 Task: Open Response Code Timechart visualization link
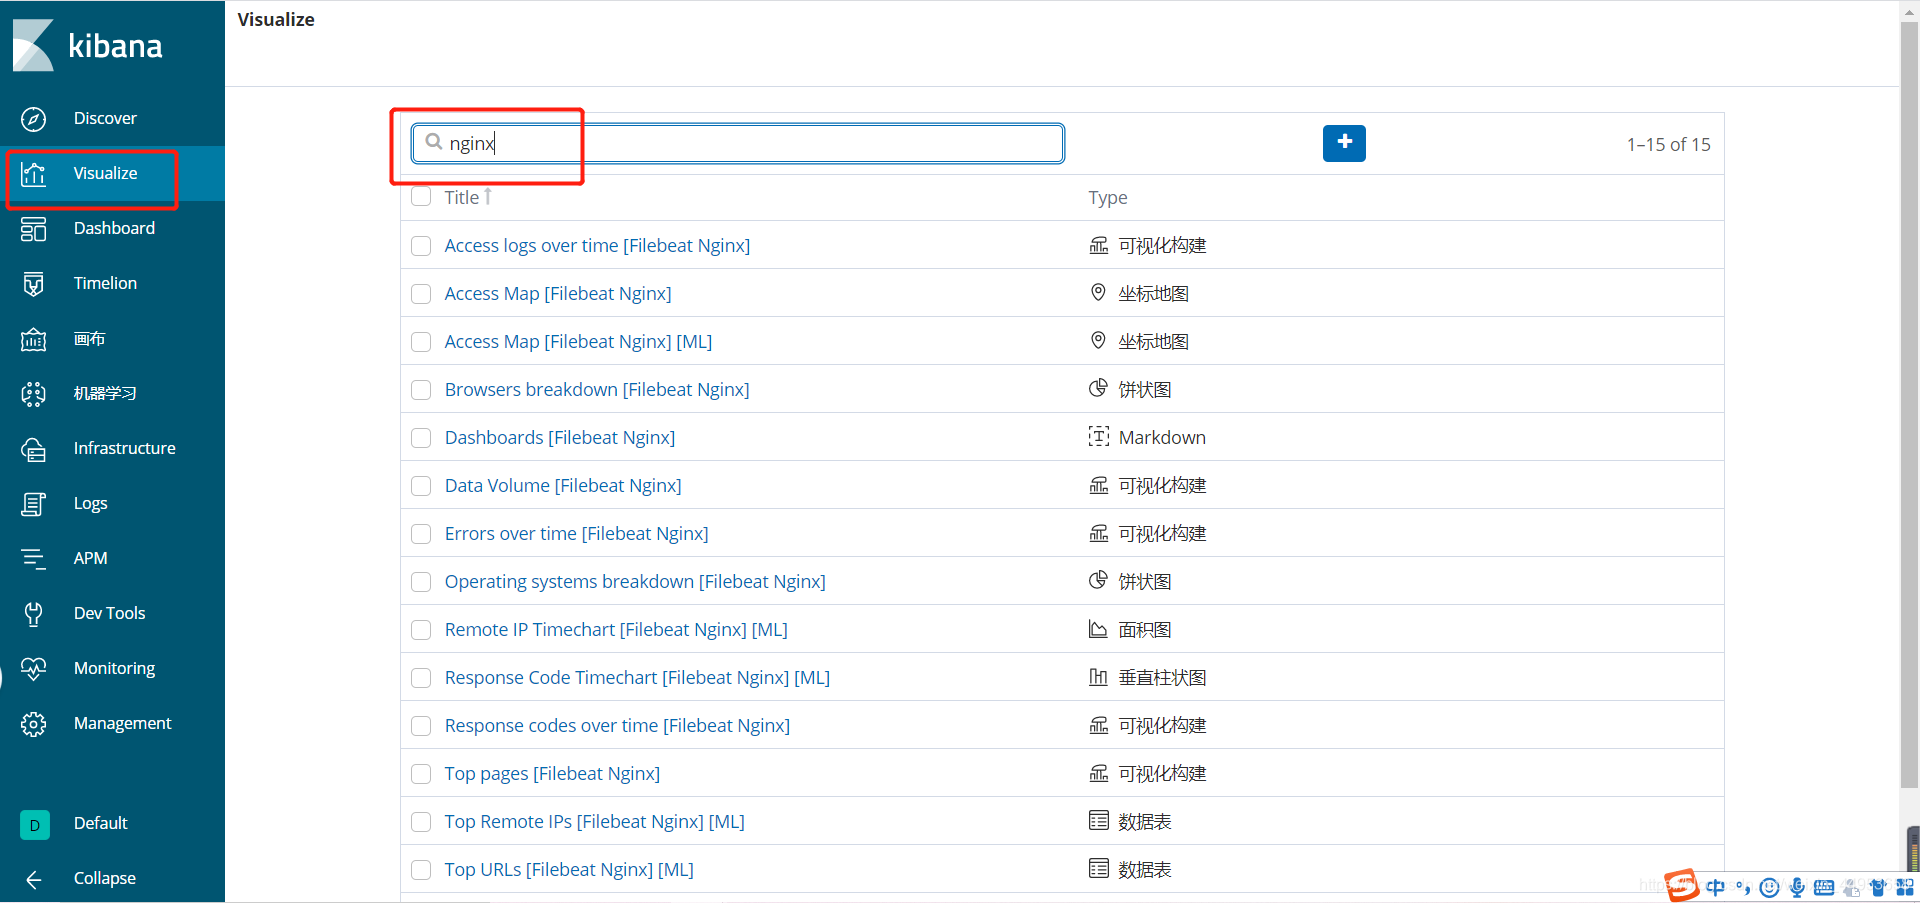(637, 677)
